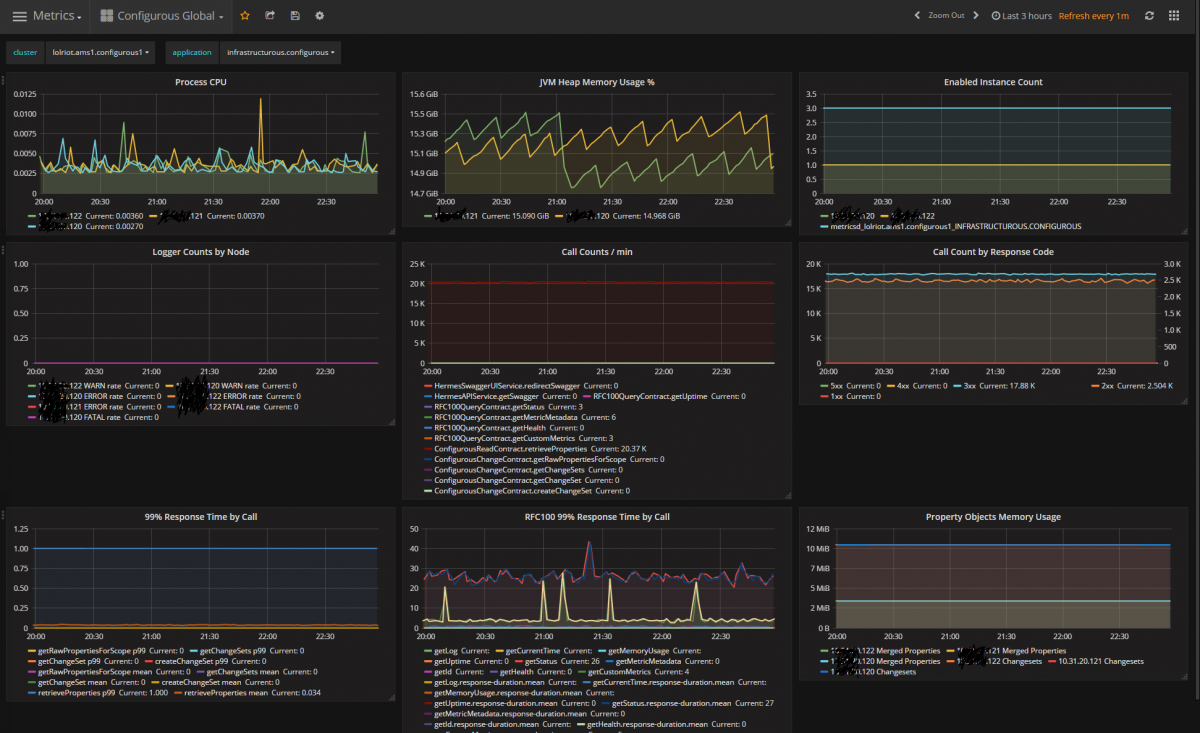Expand the Configurous Global dashboard picker

coord(164,16)
